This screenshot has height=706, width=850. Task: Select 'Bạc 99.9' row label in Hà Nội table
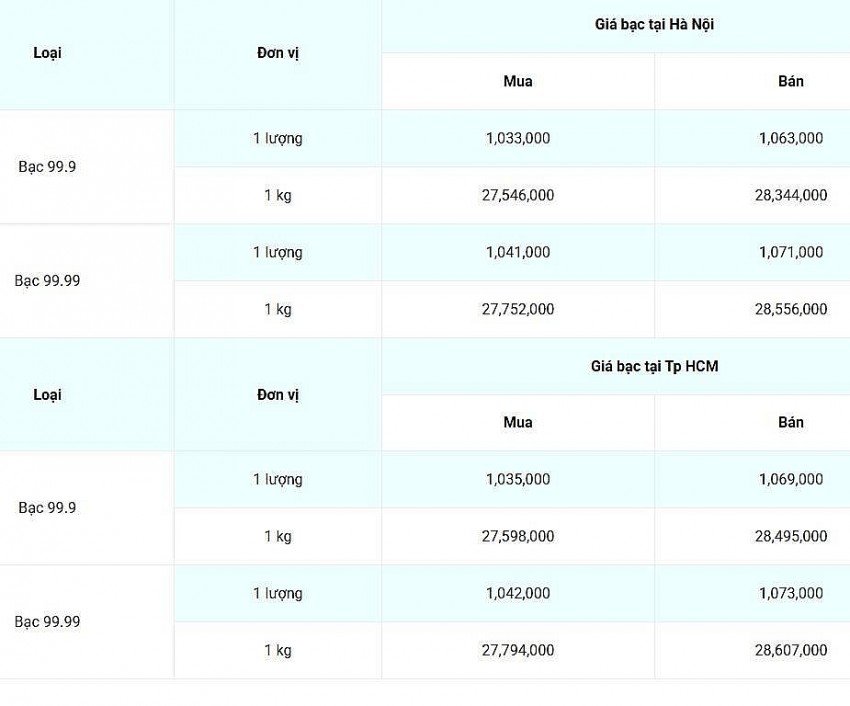[47, 167]
